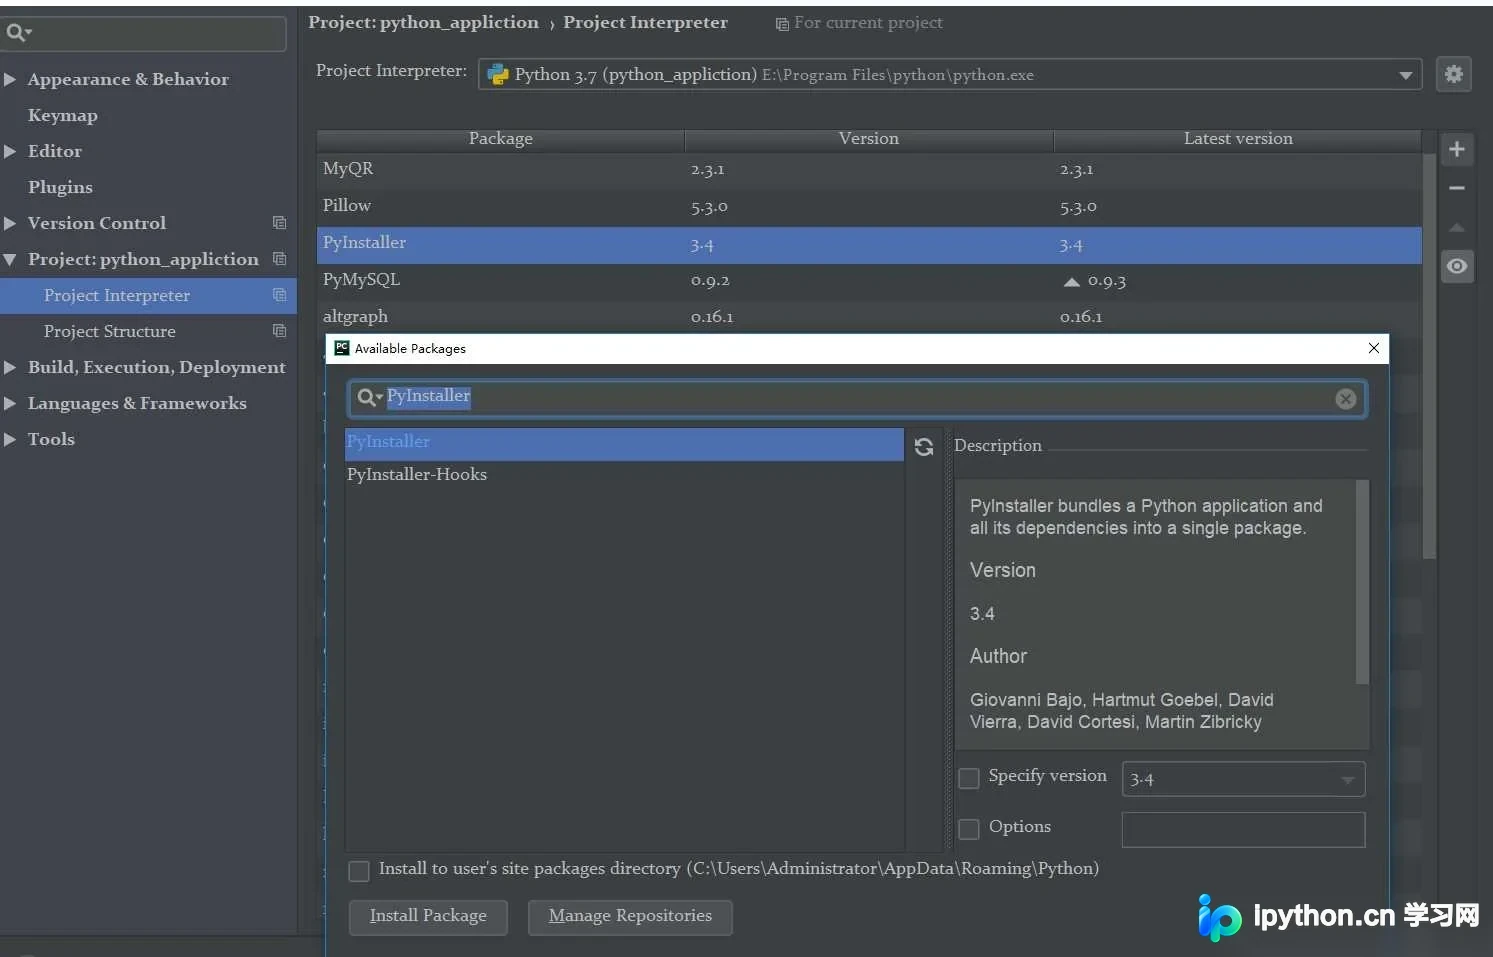Reload the available packages list
This screenshot has width=1493, height=957.
coord(924,447)
